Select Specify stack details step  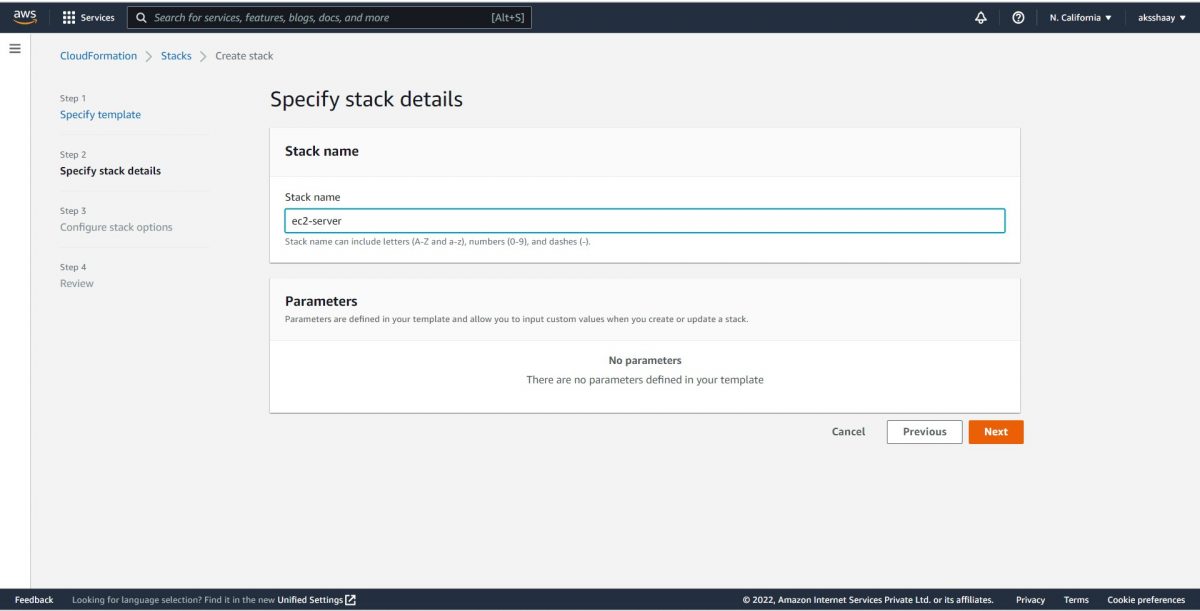click(x=110, y=171)
